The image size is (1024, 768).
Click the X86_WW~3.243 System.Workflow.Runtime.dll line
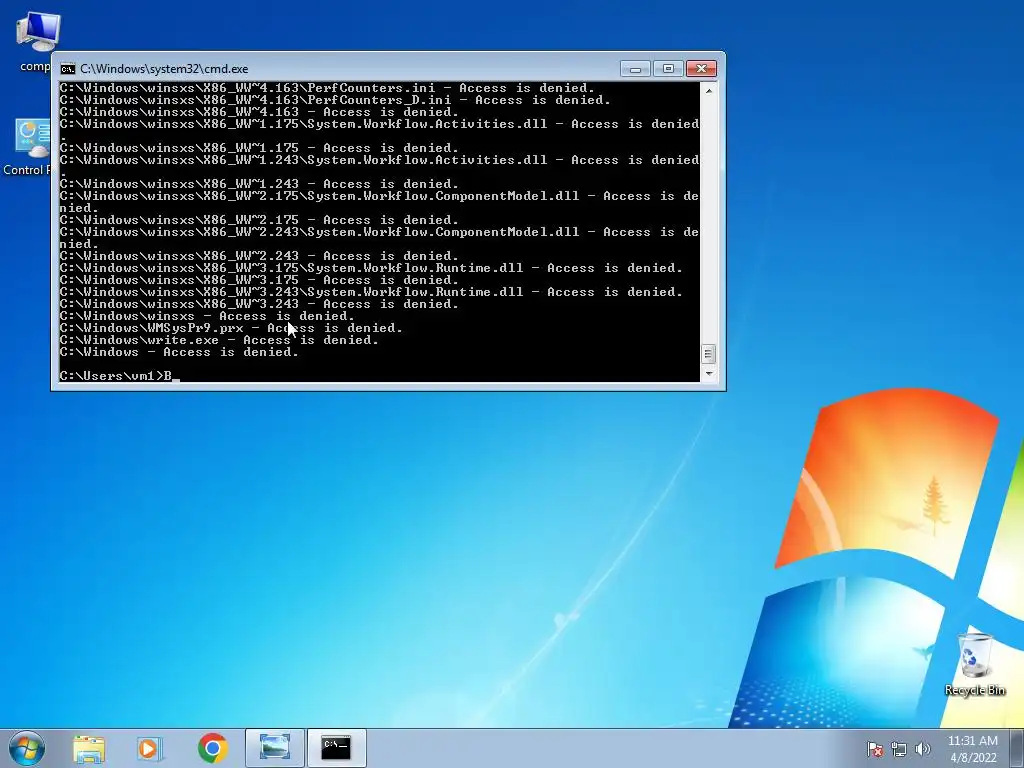370,292
